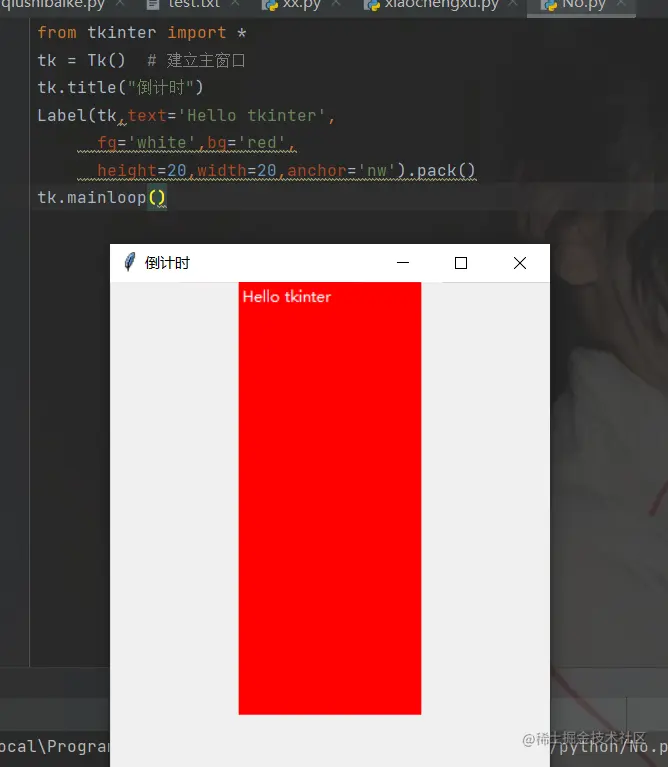Maximize the 倒计时 tkinter window
Viewport: 668px width, 767px height.
(461, 263)
